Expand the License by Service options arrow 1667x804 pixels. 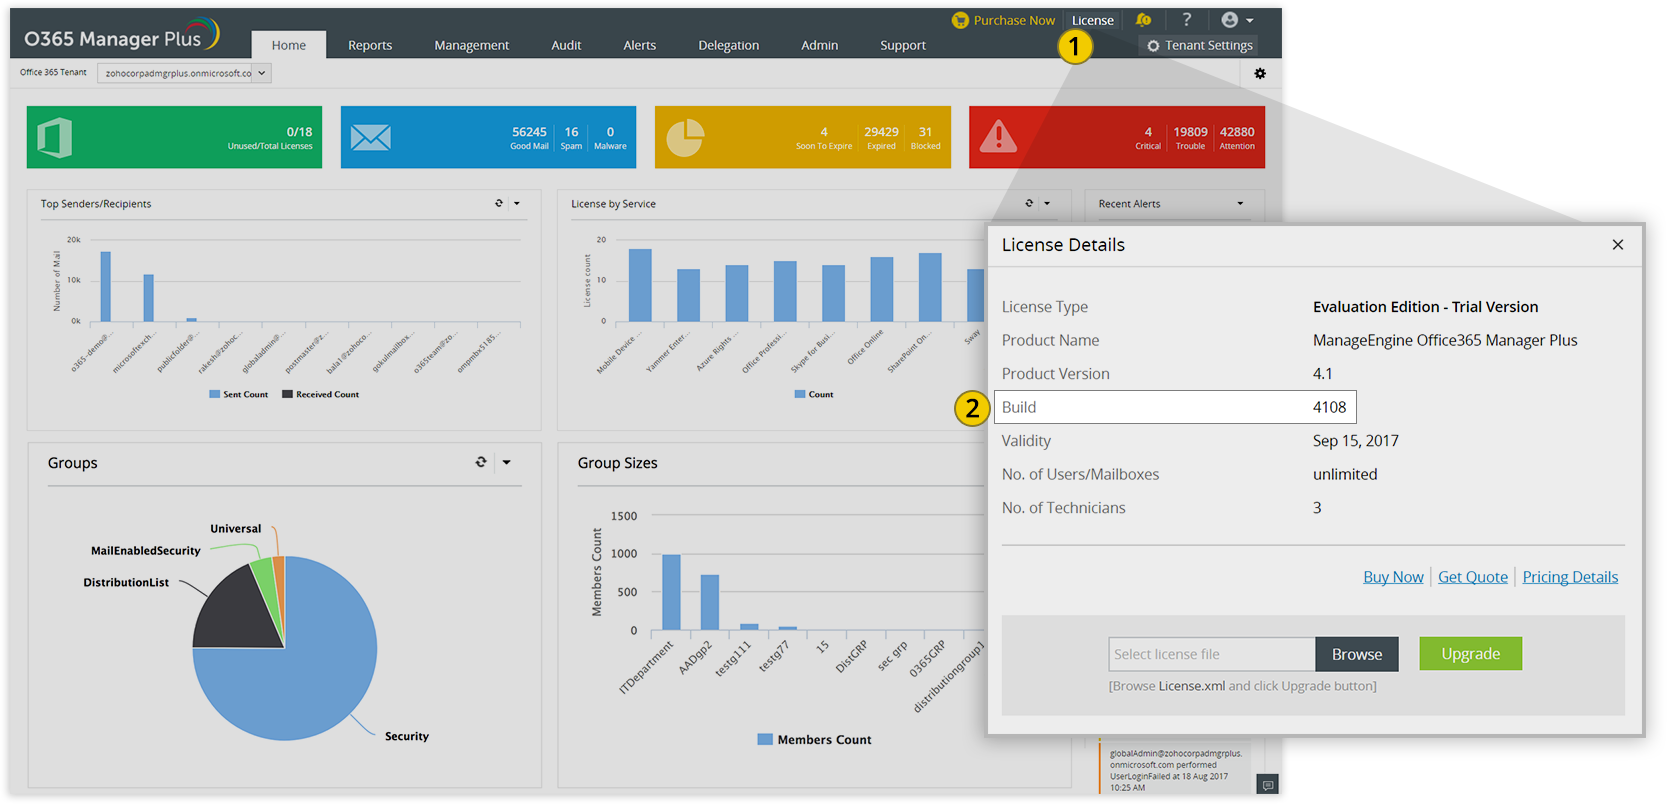pos(1047,204)
